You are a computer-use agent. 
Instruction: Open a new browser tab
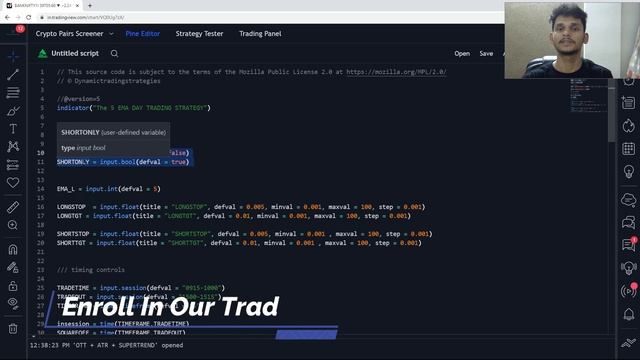coord(90,6)
